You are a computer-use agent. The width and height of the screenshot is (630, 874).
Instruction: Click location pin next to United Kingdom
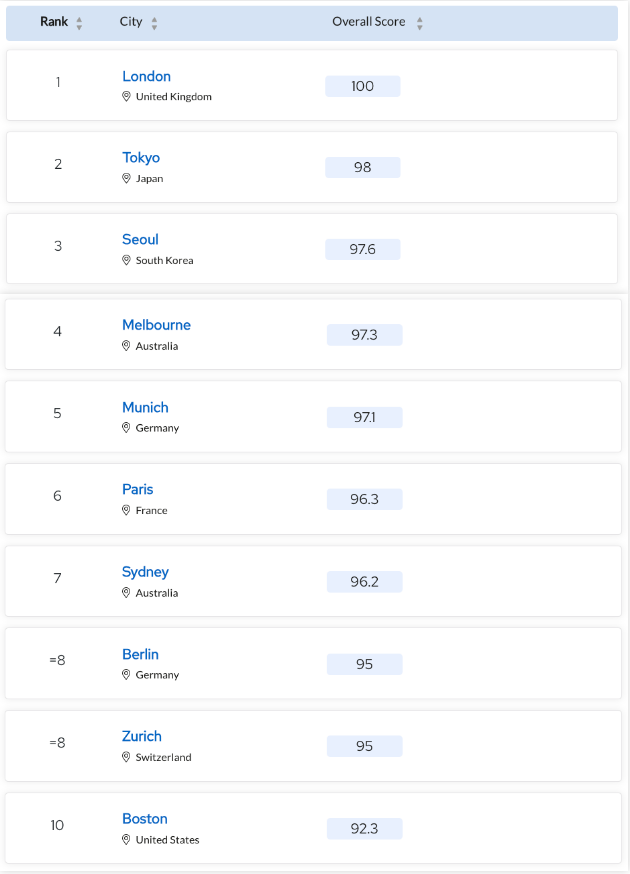pos(126,96)
